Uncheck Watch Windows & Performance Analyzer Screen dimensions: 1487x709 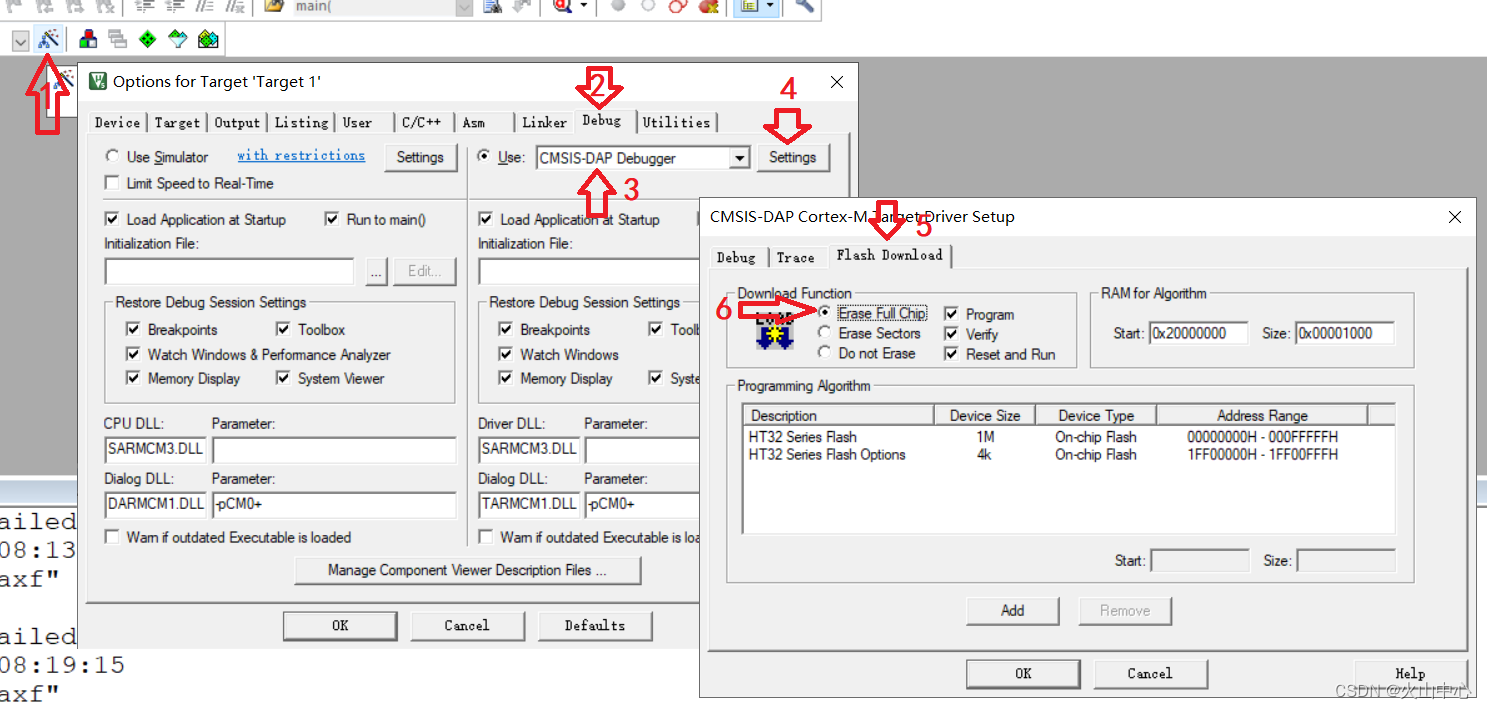click(x=133, y=355)
